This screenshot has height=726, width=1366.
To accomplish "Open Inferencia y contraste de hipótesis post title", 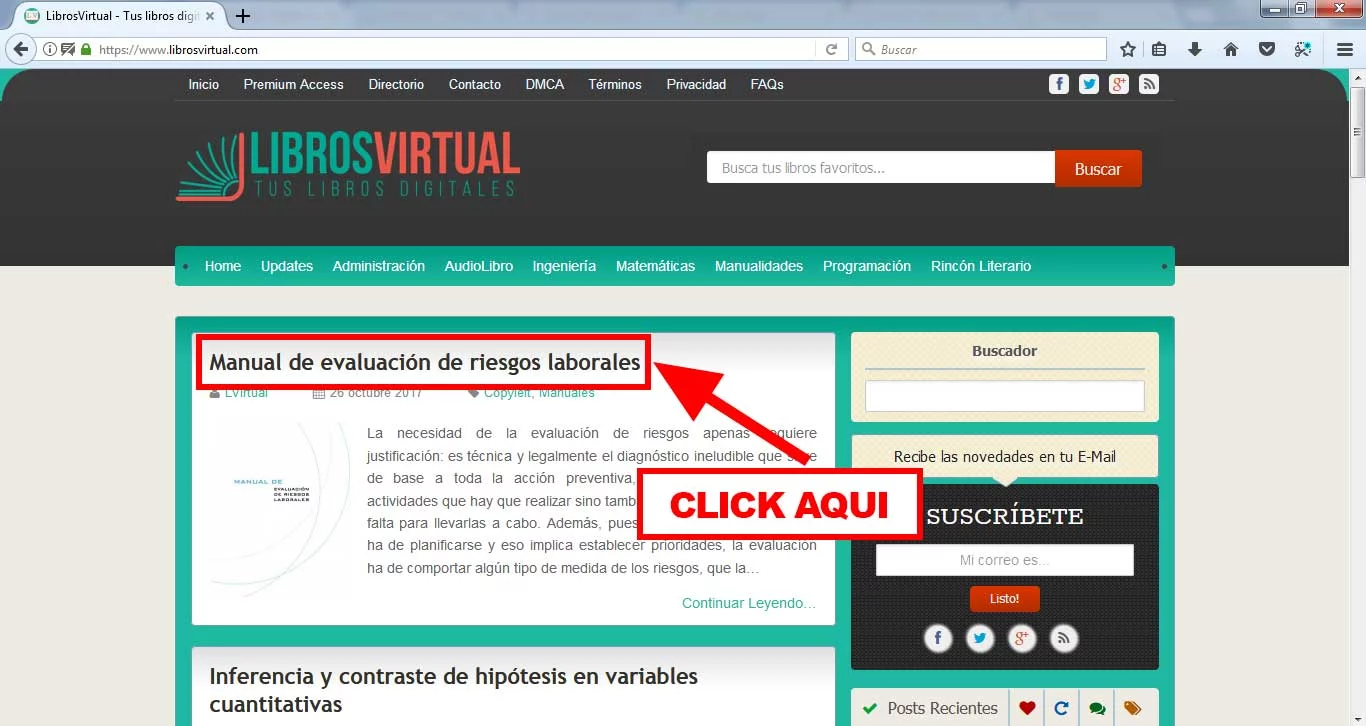I will tap(453, 690).
